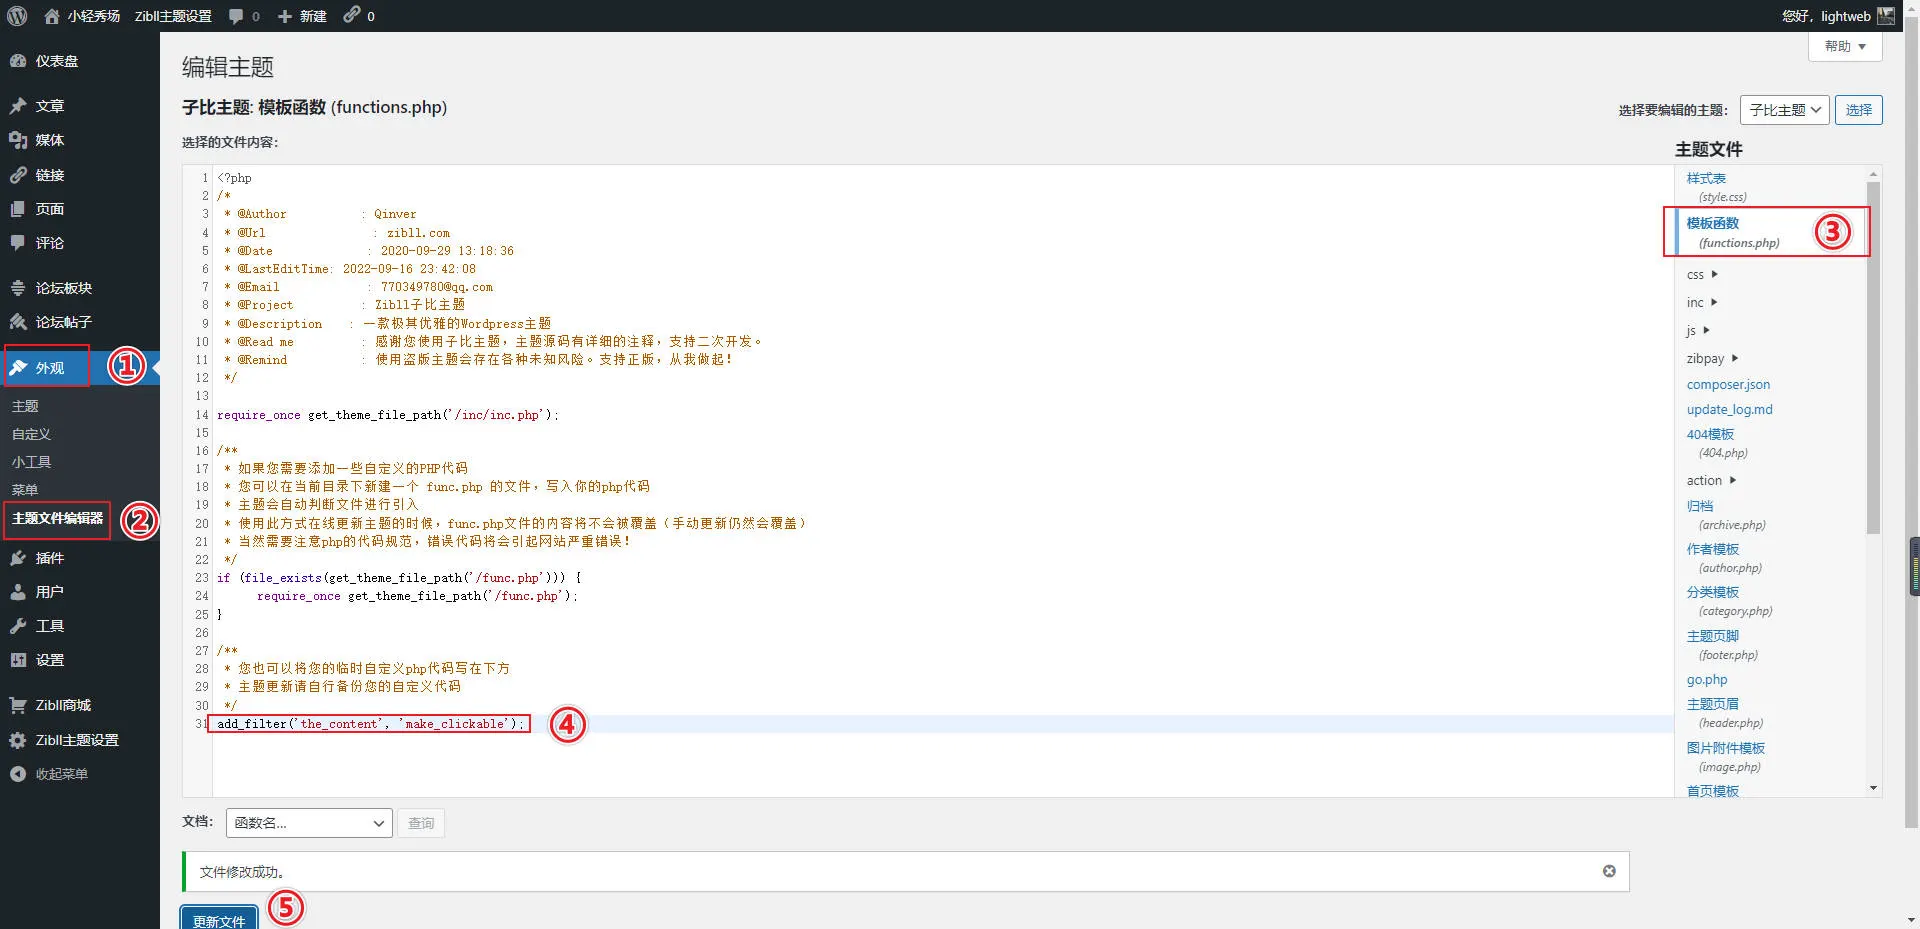Click the 文章 pushpin icon
Image resolution: width=1920 pixels, height=929 pixels.
[18, 106]
